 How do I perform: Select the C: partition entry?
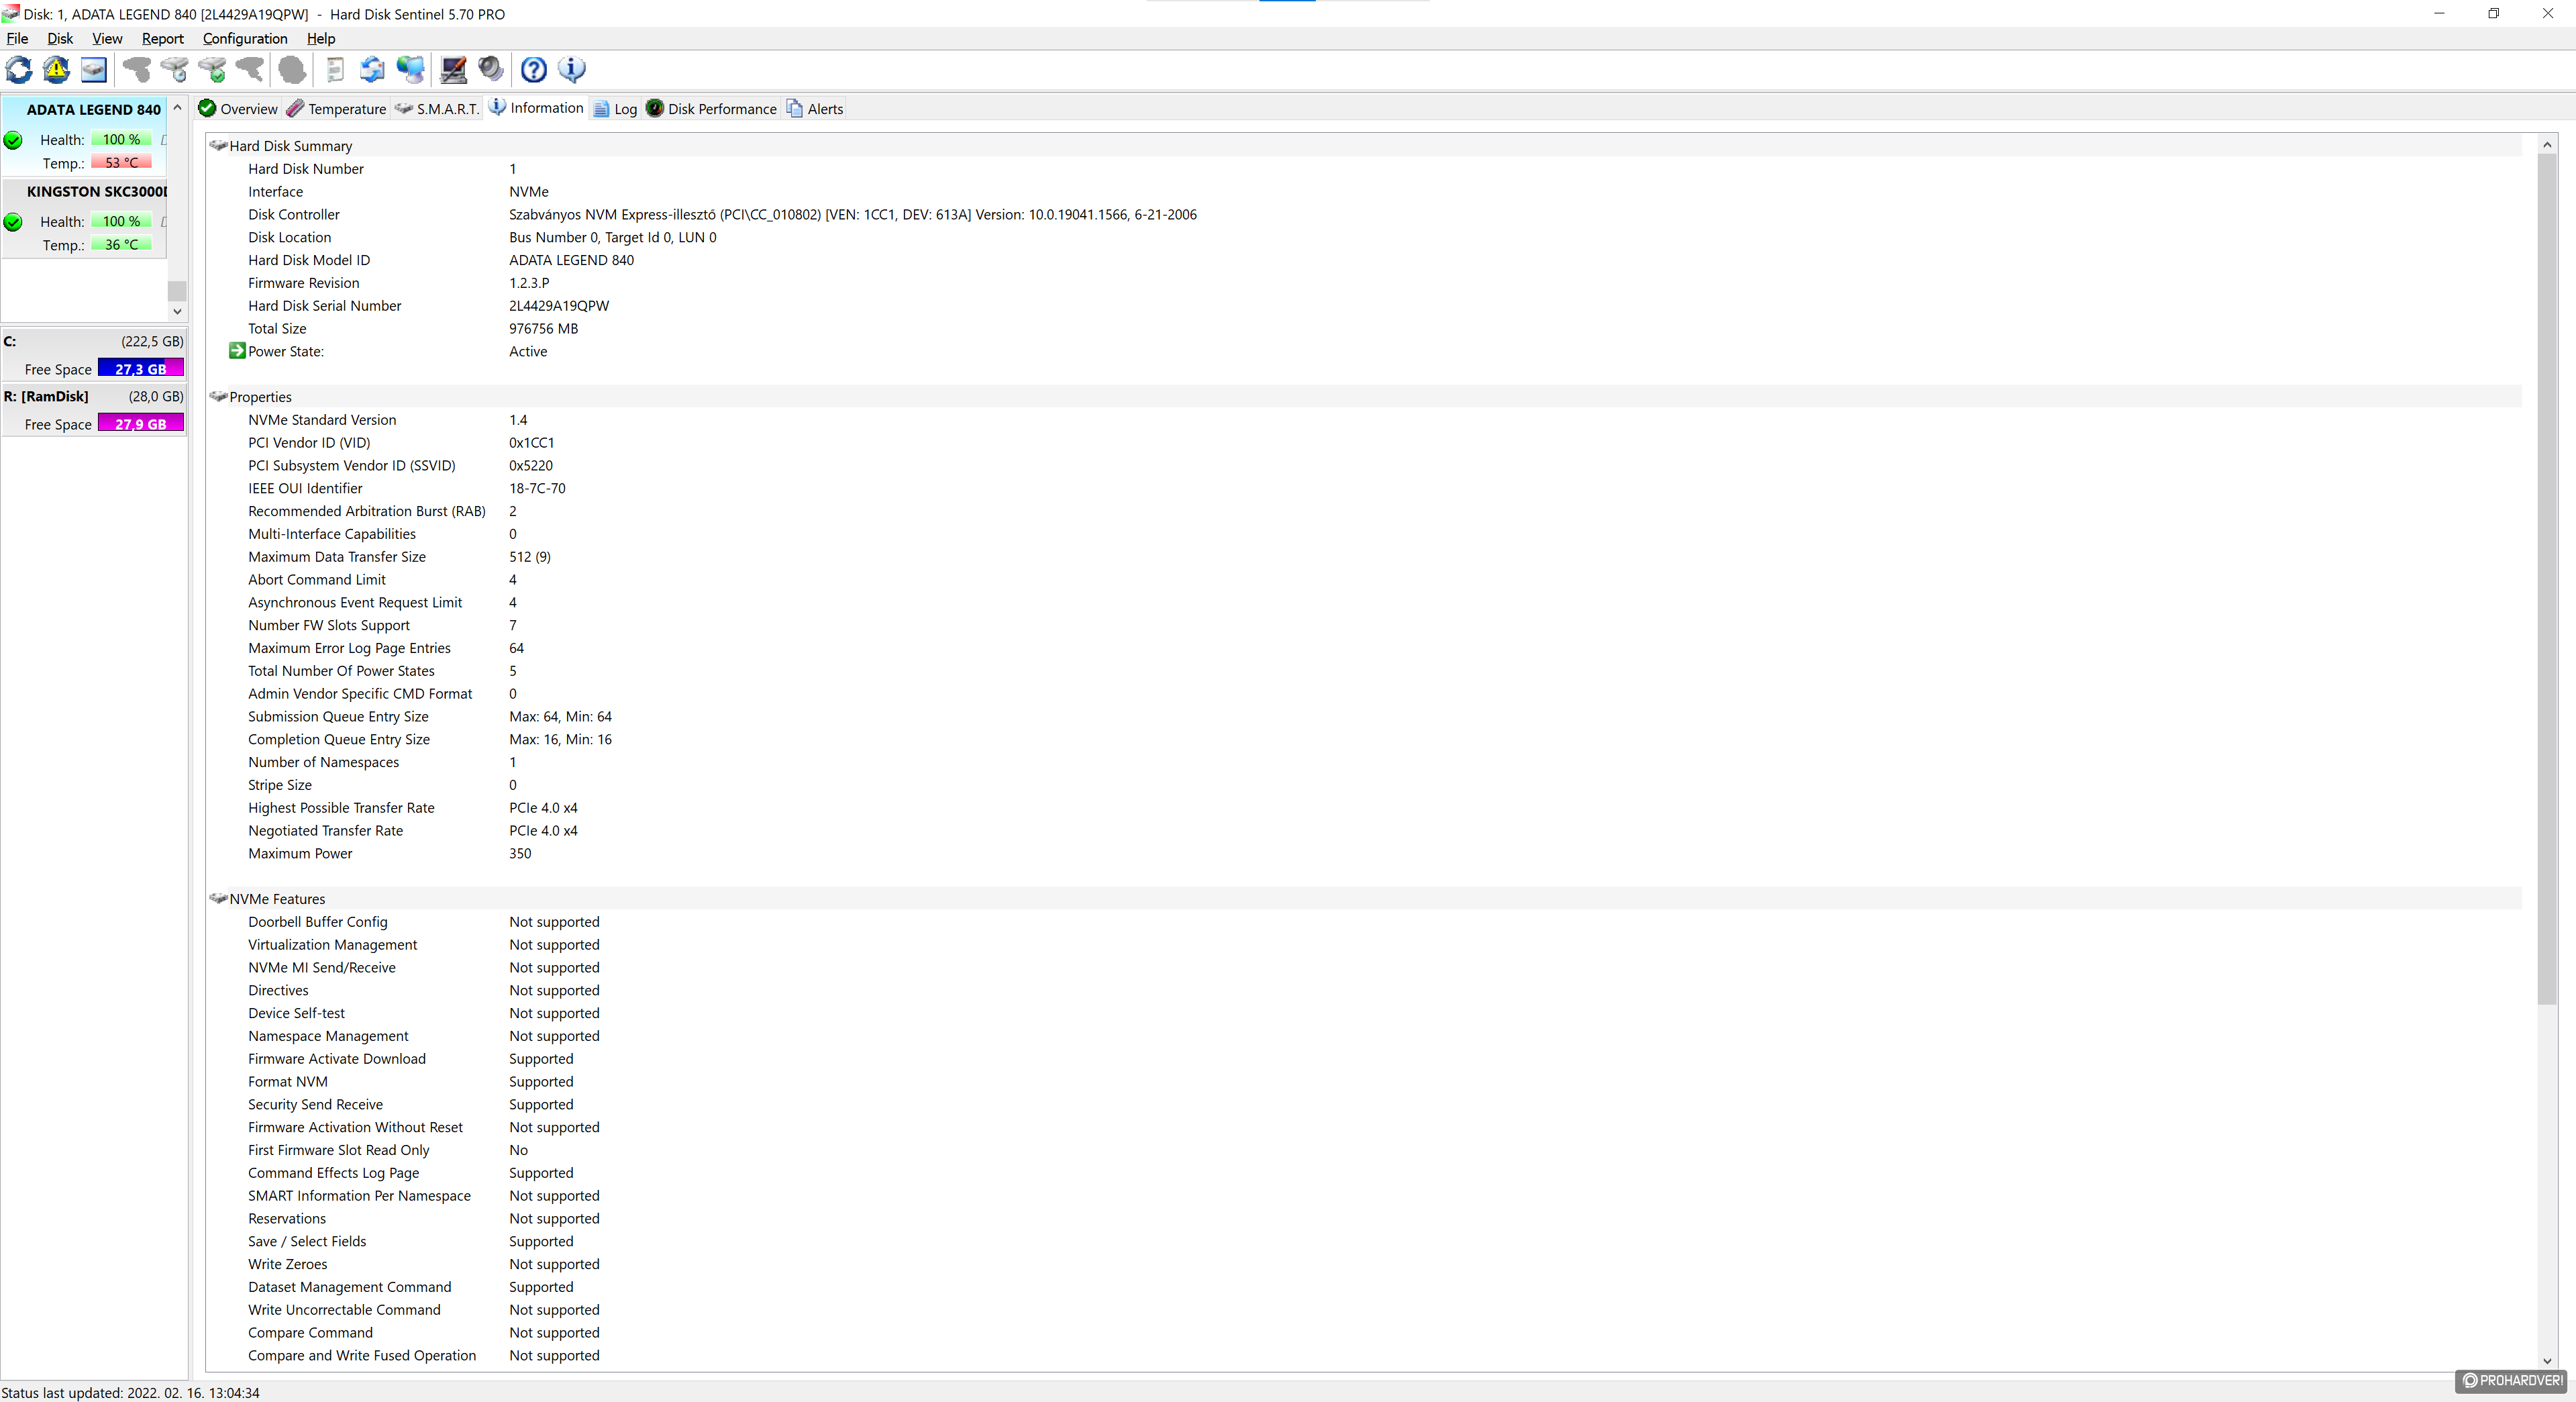point(94,355)
